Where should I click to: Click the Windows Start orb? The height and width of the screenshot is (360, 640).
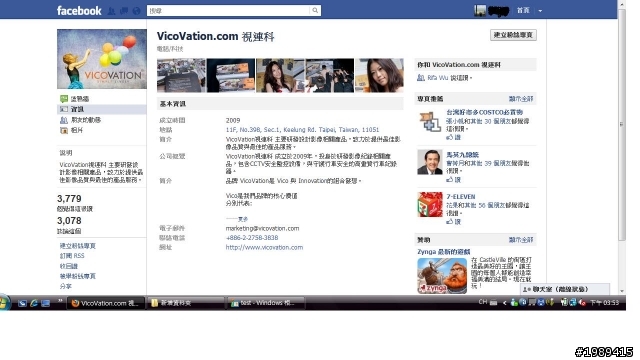click(x=5, y=303)
